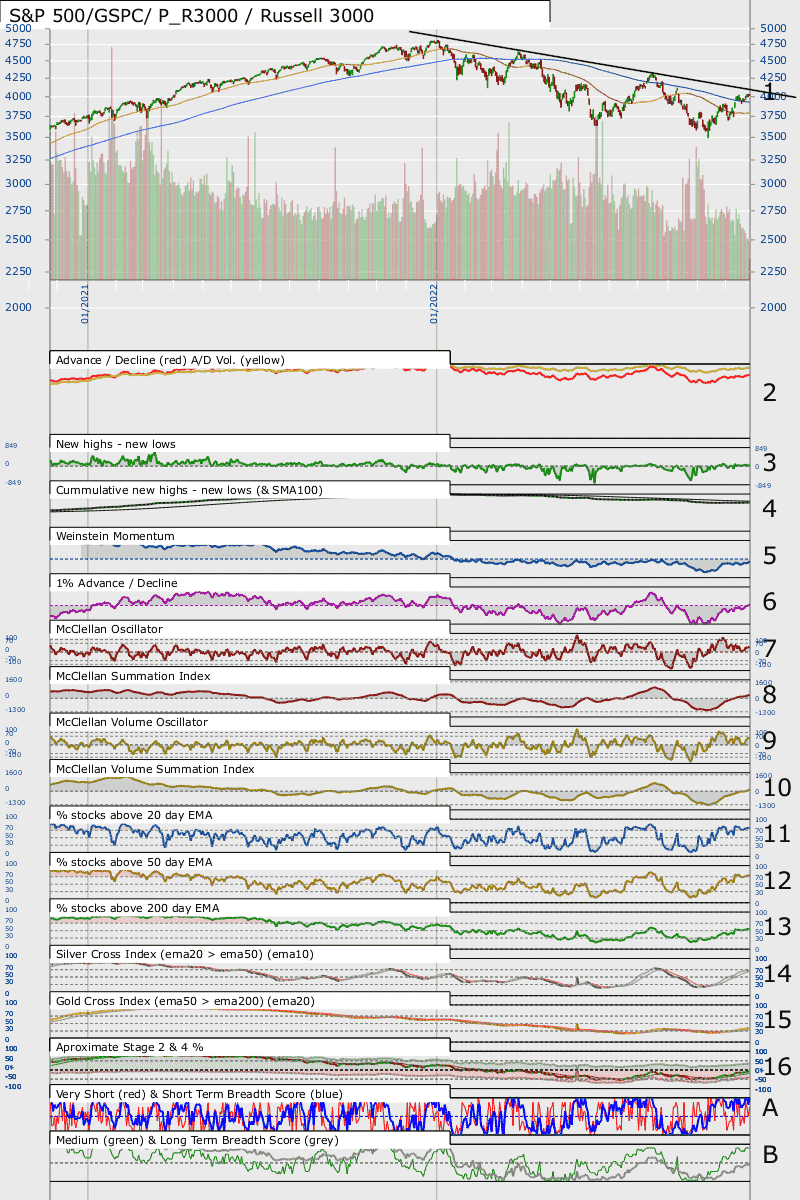Screen dimensions: 800x1200
Task: Click panel number 14 beside Silver Cross Index
Action: click(x=777, y=973)
